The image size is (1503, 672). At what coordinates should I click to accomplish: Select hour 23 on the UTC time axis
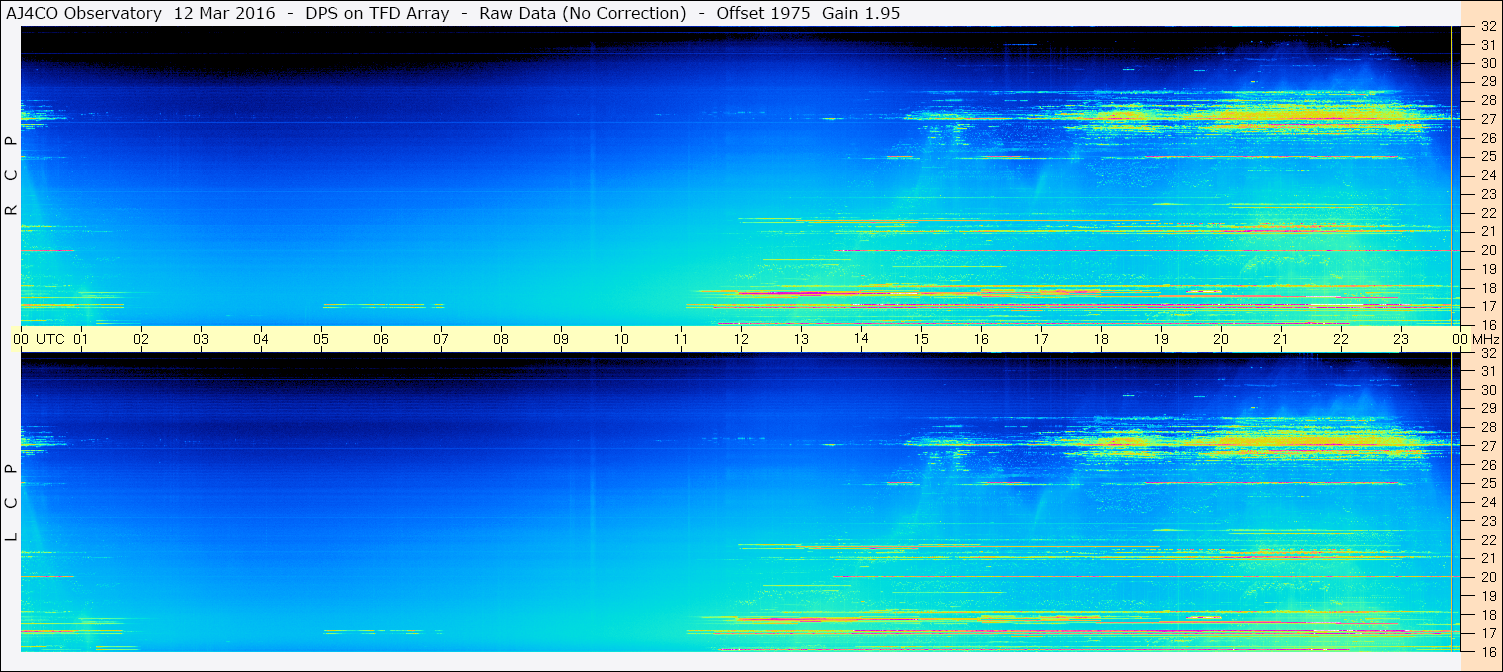pyautogui.click(x=1401, y=339)
